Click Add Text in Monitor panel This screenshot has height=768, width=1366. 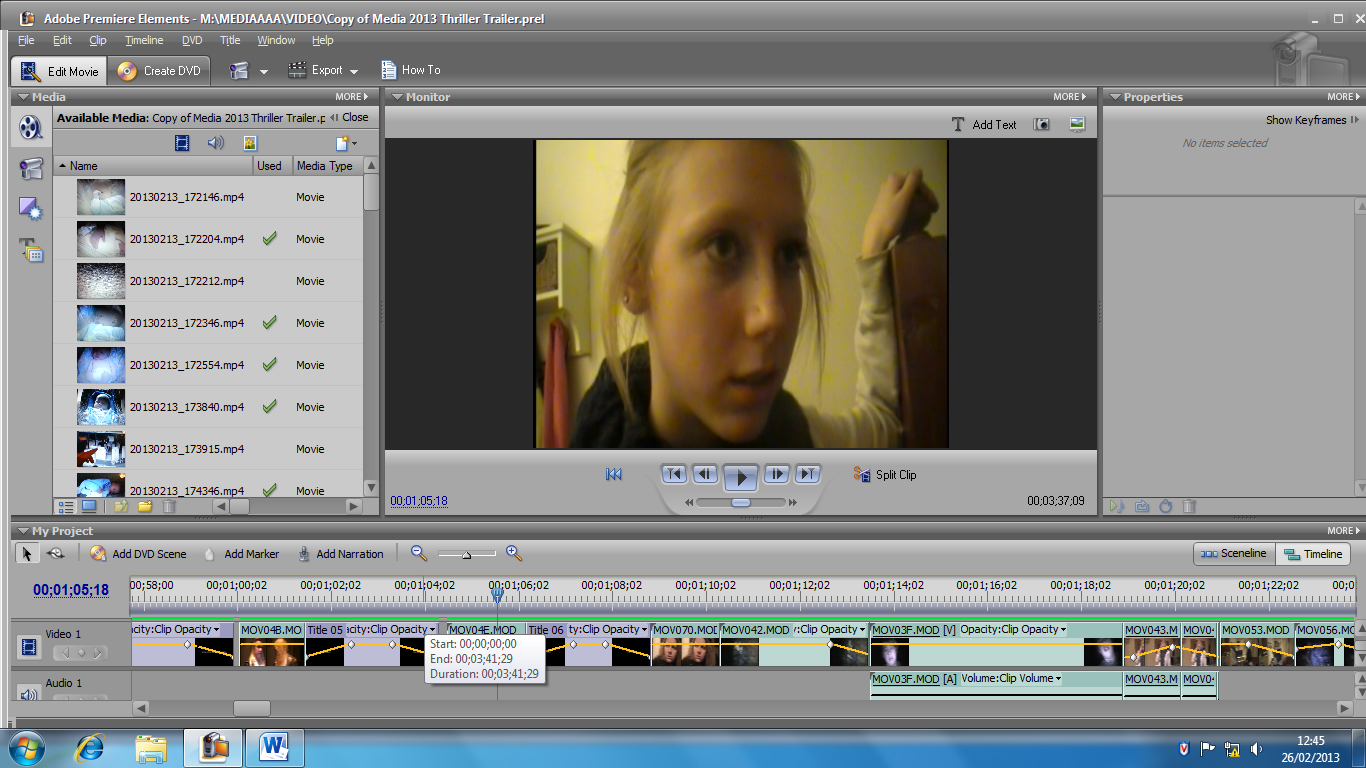983,124
